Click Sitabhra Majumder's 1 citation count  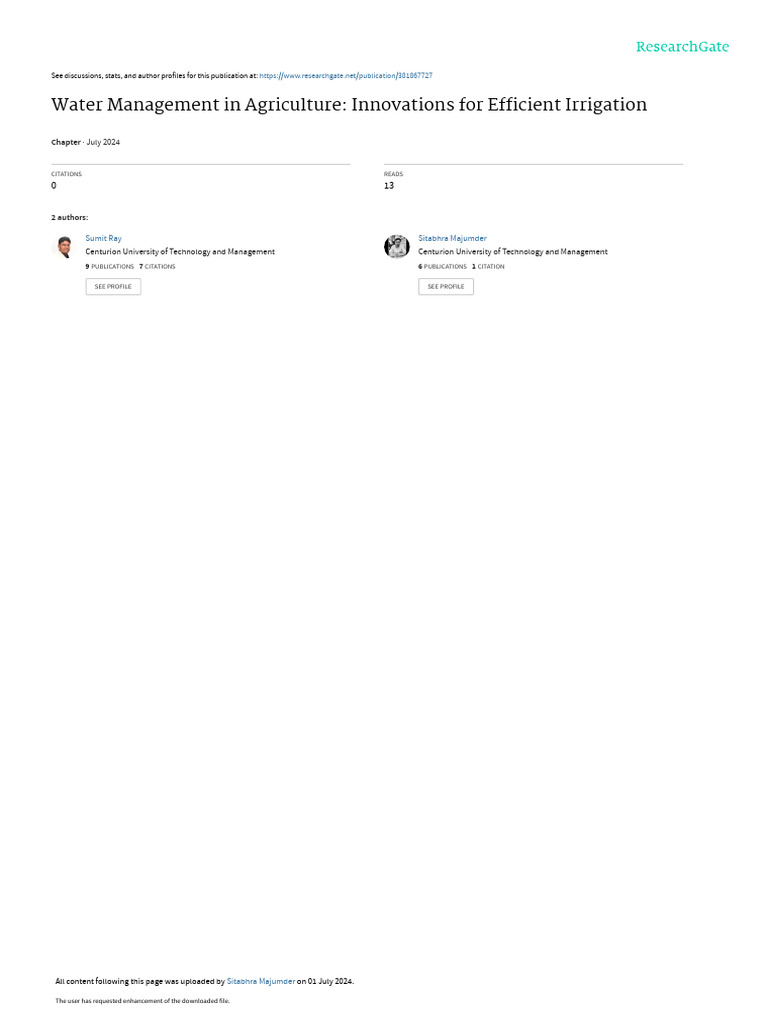(x=488, y=266)
